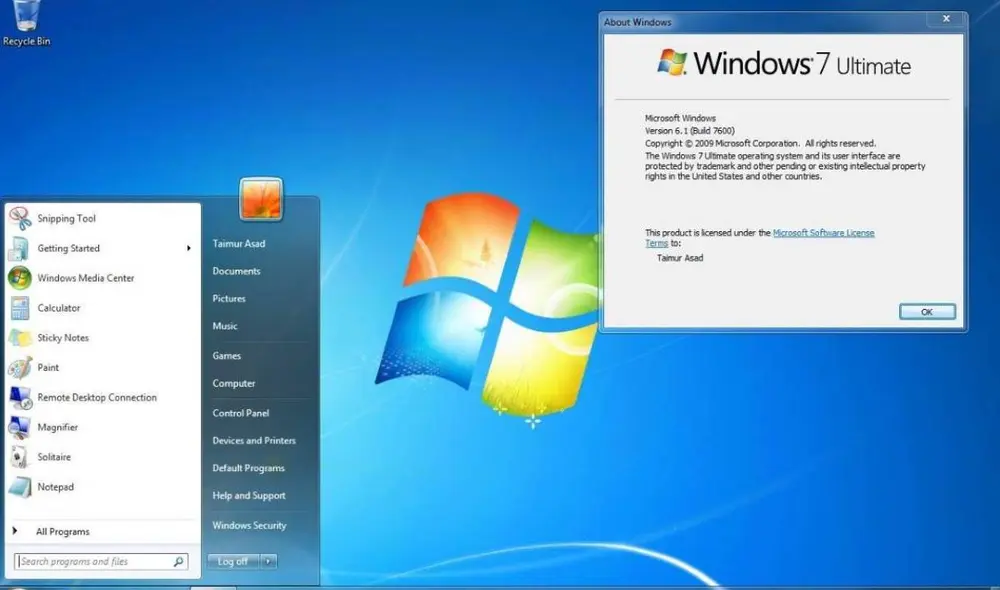Open All Programs
Screen dimensions: 1000x590
click(62, 531)
